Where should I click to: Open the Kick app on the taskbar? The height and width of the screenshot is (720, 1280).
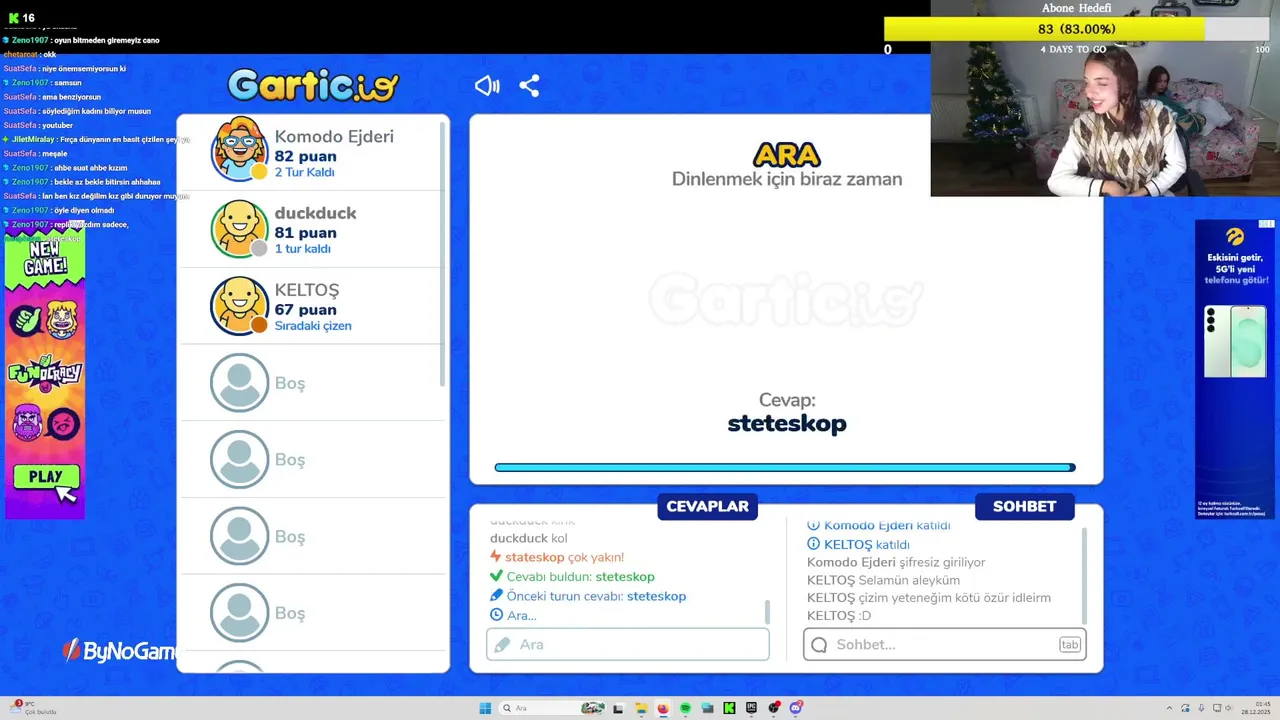coord(729,708)
